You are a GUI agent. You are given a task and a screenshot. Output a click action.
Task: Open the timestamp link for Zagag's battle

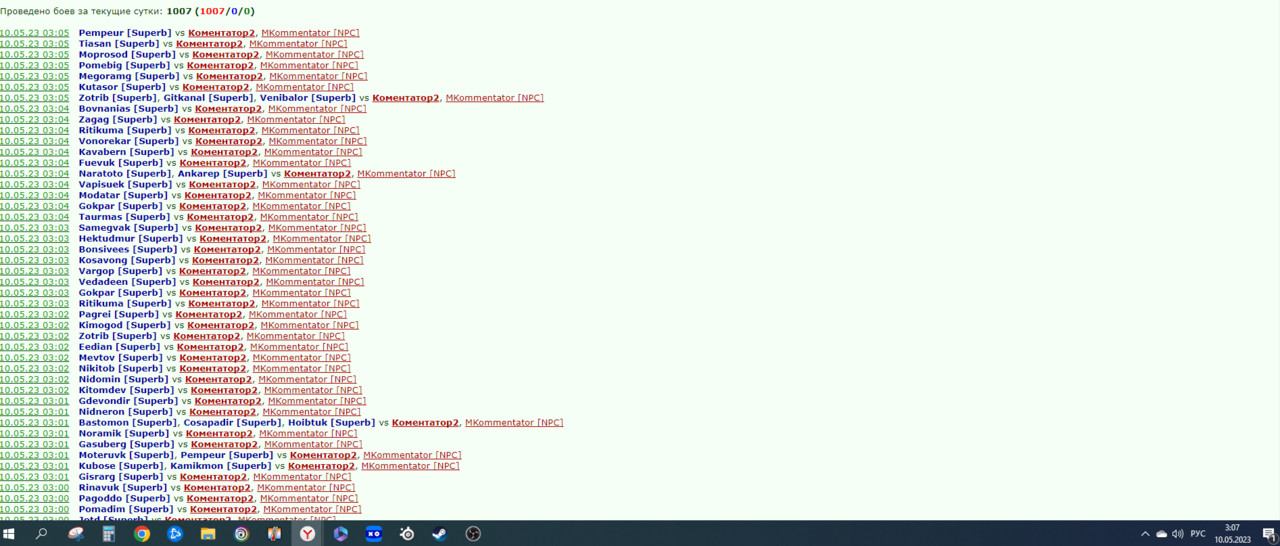pyautogui.click(x=35, y=120)
